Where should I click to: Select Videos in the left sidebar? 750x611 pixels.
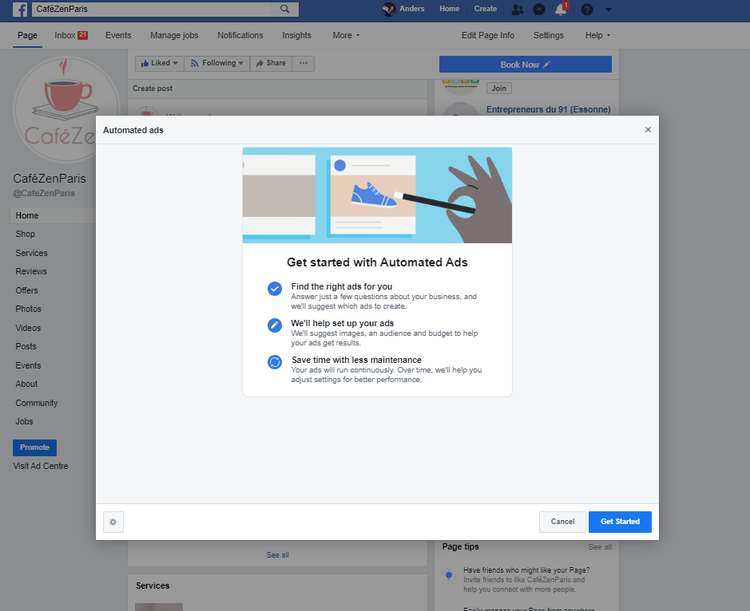[28, 328]
